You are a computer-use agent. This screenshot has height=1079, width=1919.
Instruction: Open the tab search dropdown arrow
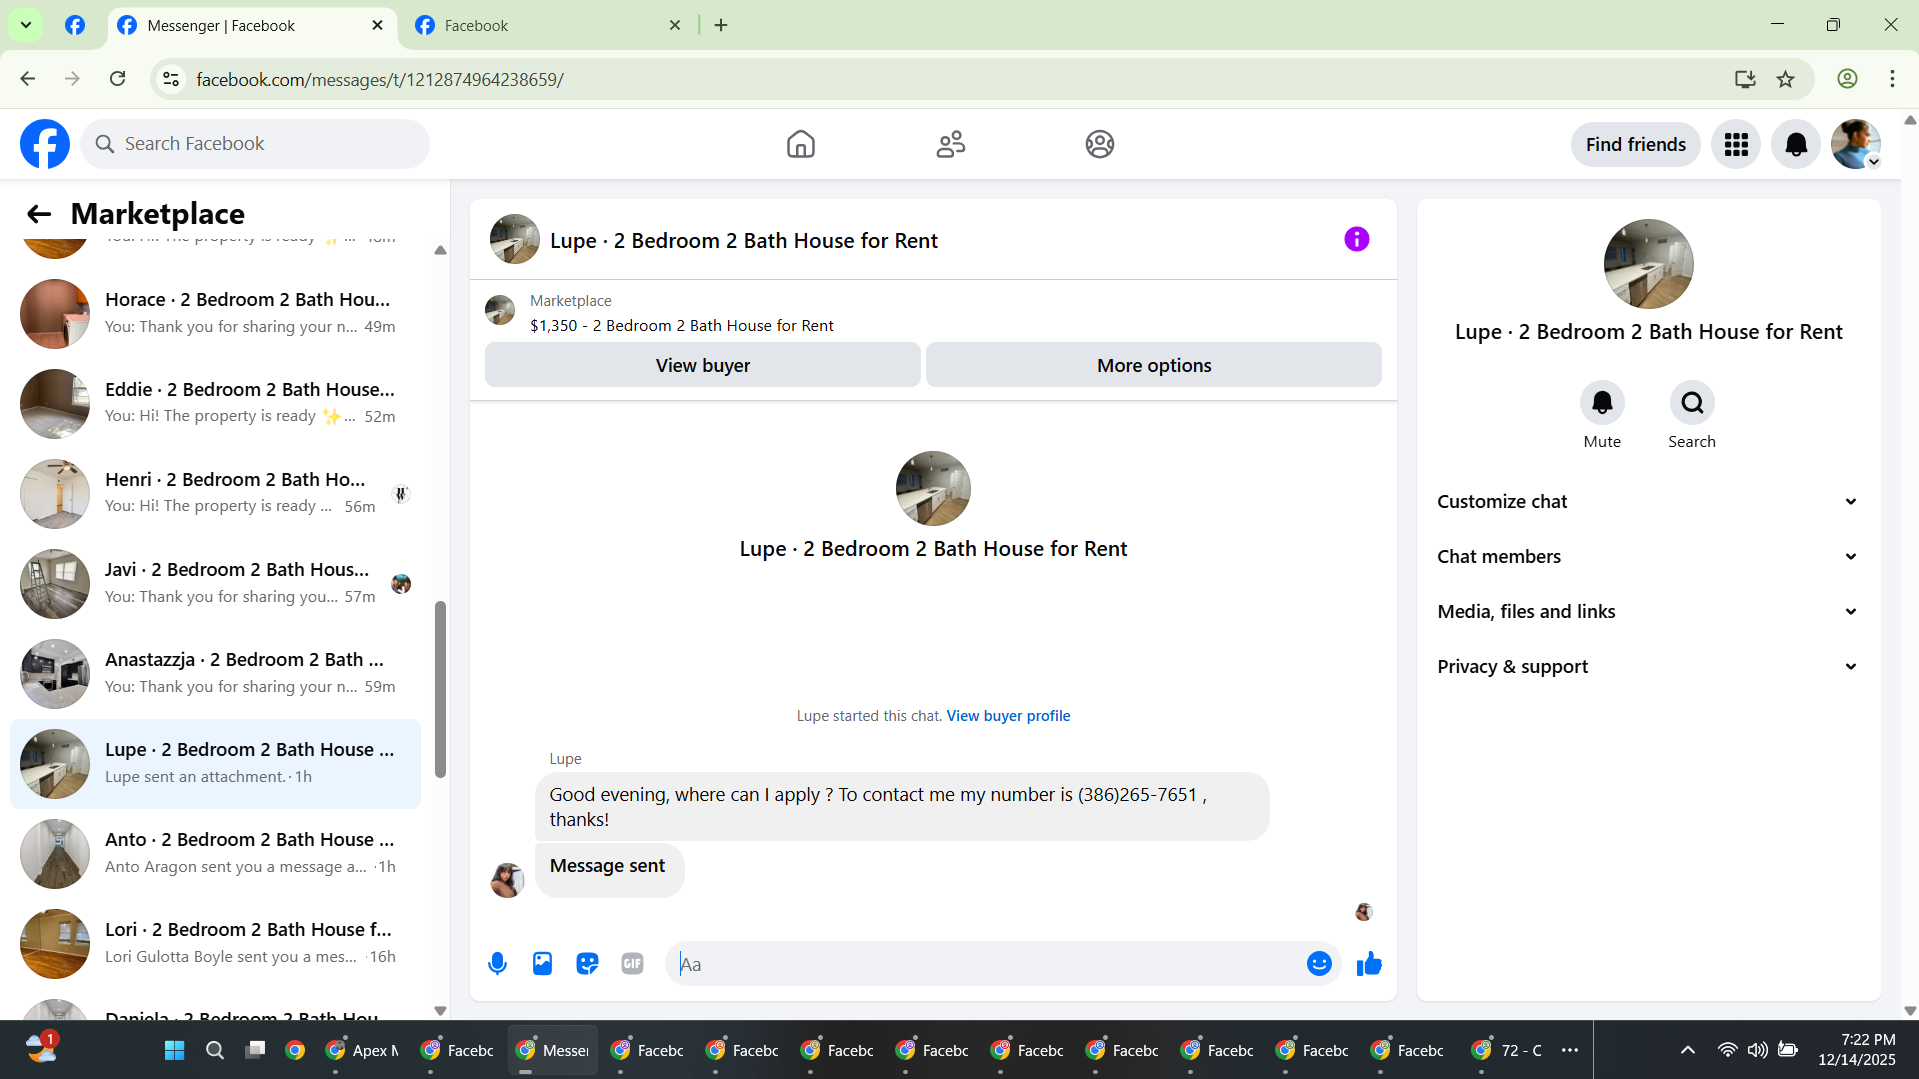[x=26, y=25]
